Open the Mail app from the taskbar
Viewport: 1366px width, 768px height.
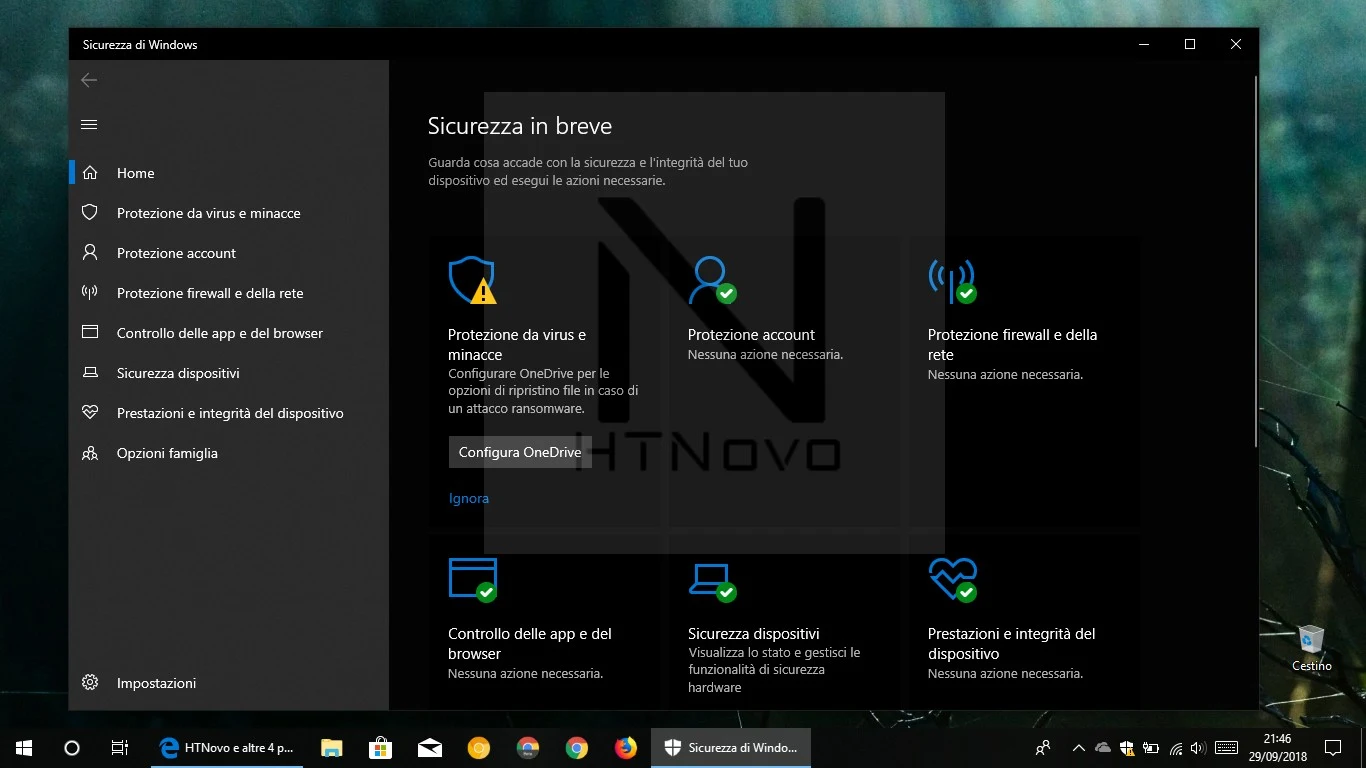click(430, 747)
